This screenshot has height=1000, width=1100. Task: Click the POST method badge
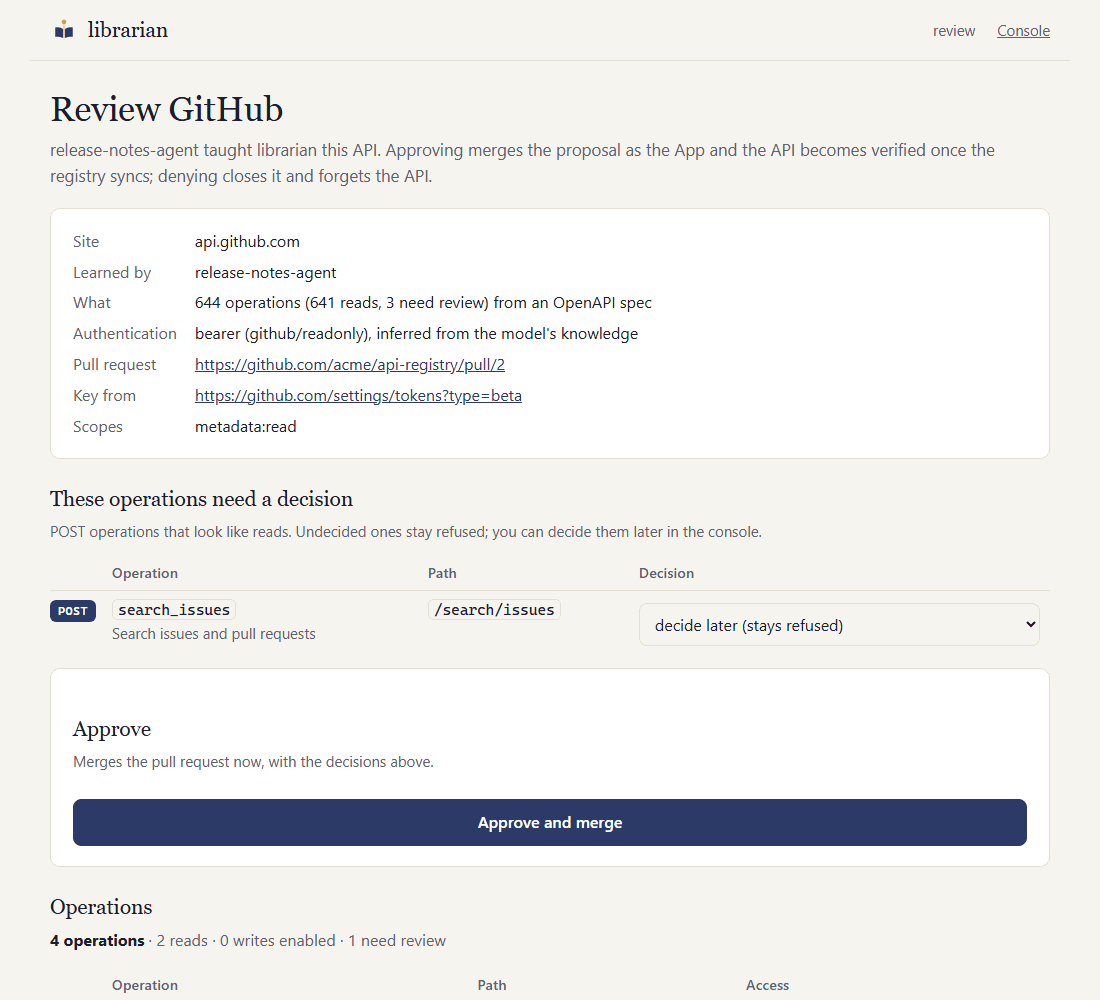coord(72,611)
